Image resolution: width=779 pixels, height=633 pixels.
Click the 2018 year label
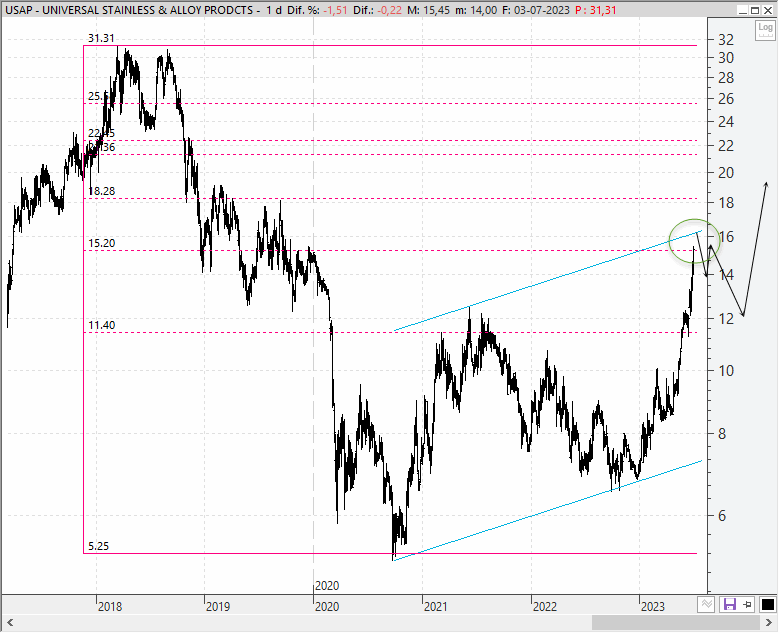tap(110, 607)
